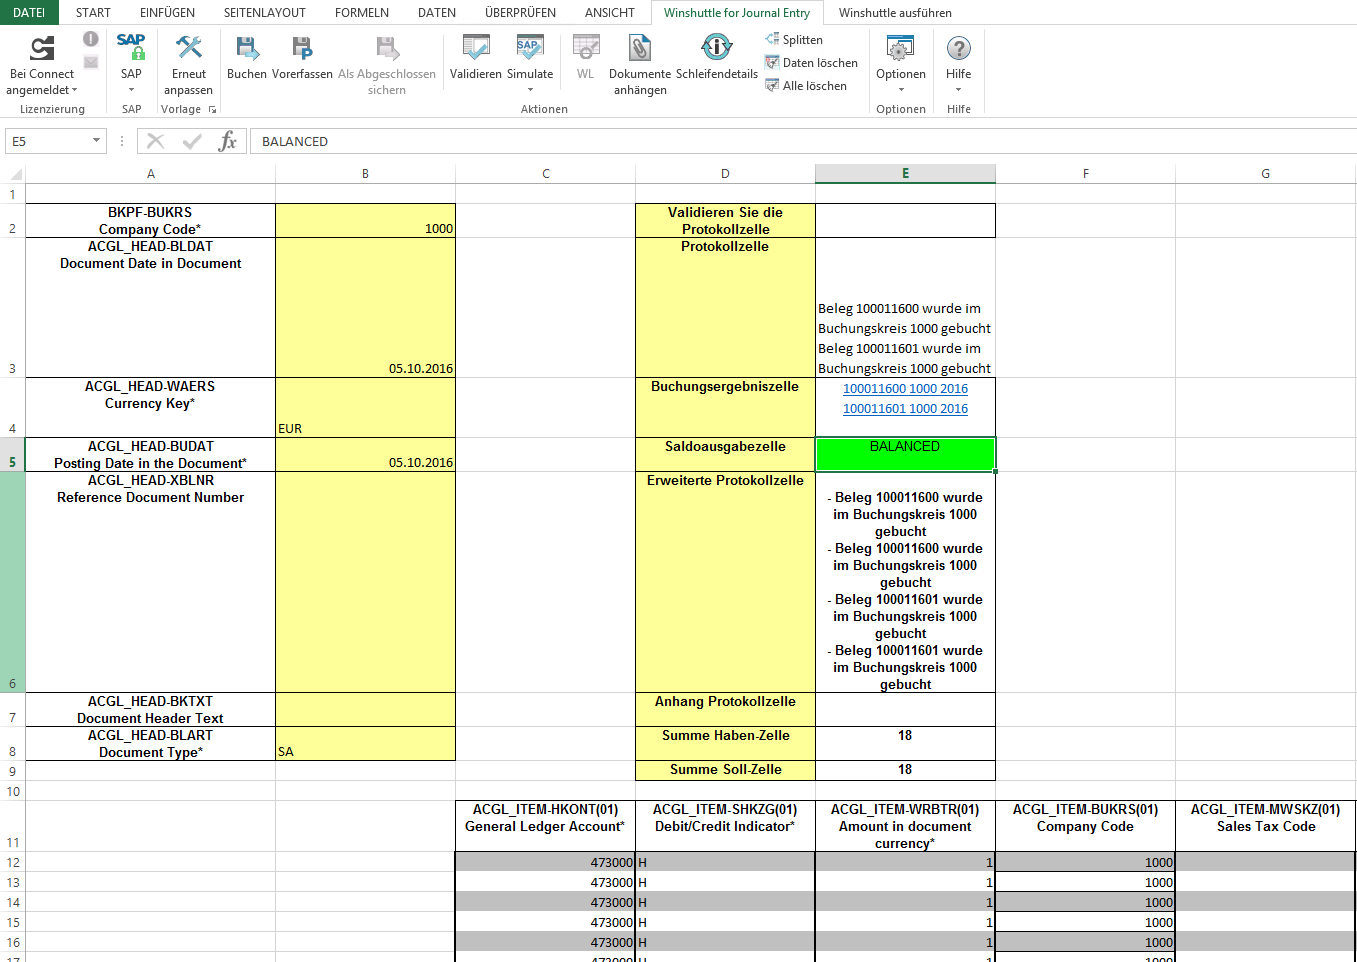Screen dimensions: 1357x962
Task: Click the Splitten icon
Action: click(x=772, y=39)
